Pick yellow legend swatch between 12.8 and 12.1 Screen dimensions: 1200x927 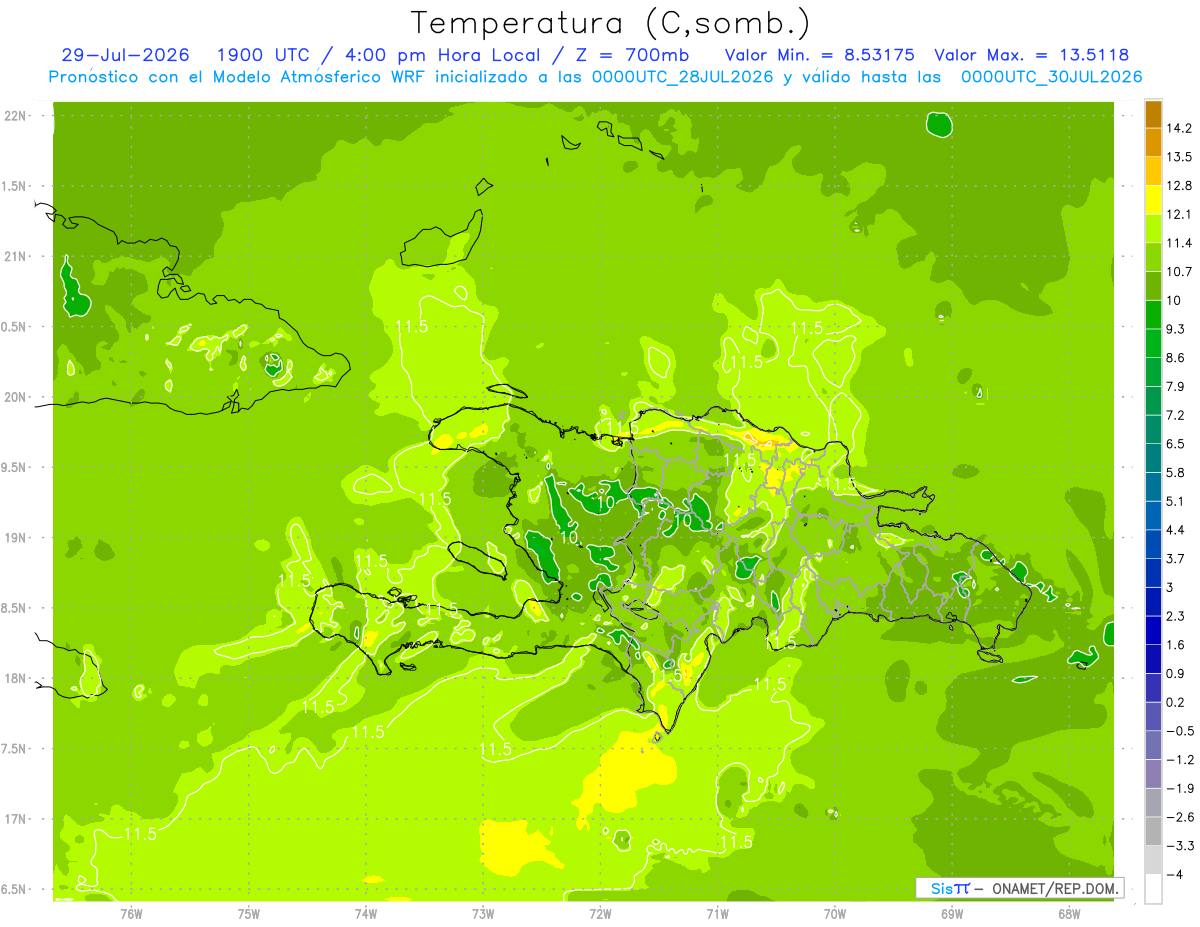tap(1153, 200)
